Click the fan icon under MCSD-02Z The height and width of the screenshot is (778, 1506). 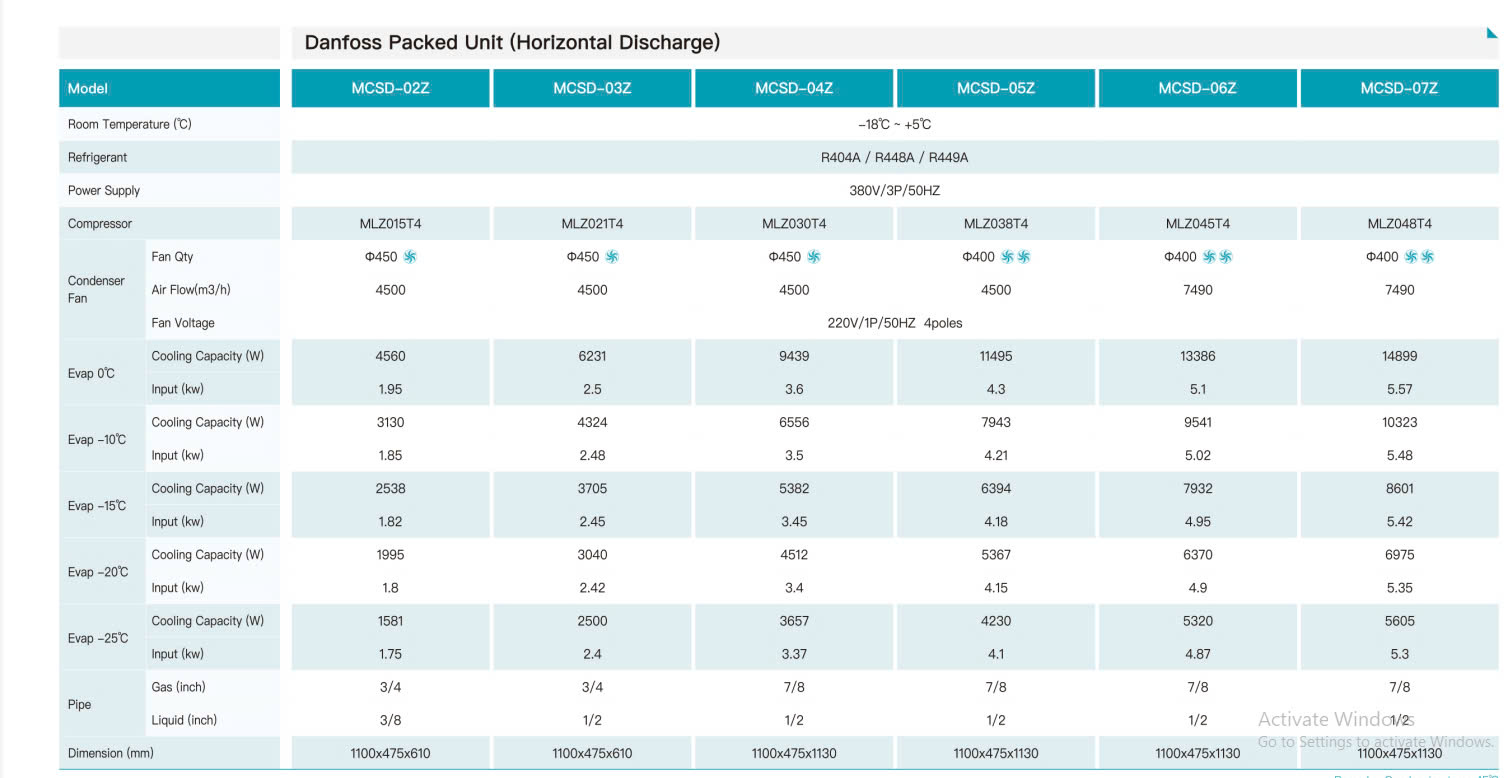[x=410, y=257]
